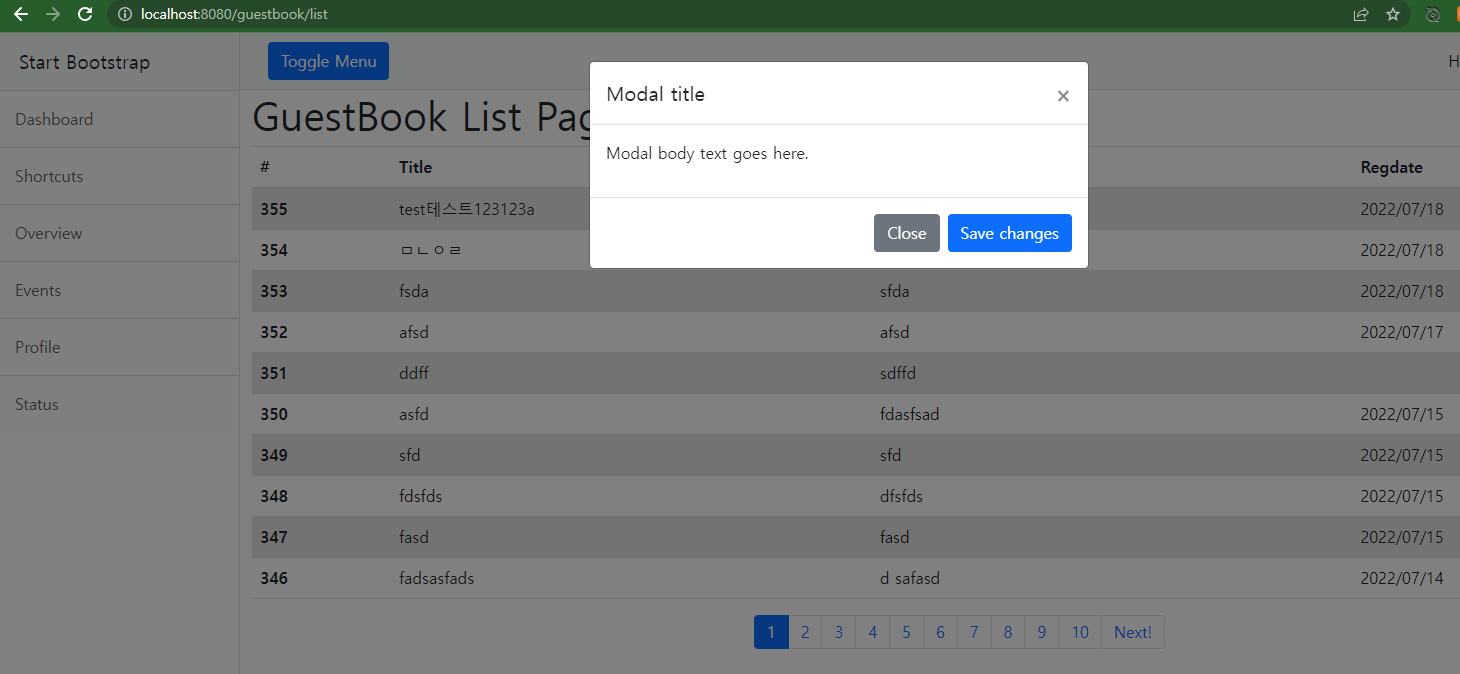The height and width of the screenshot is (674, 1460).
Task: Click row number 355
Action: pos(274,209)
